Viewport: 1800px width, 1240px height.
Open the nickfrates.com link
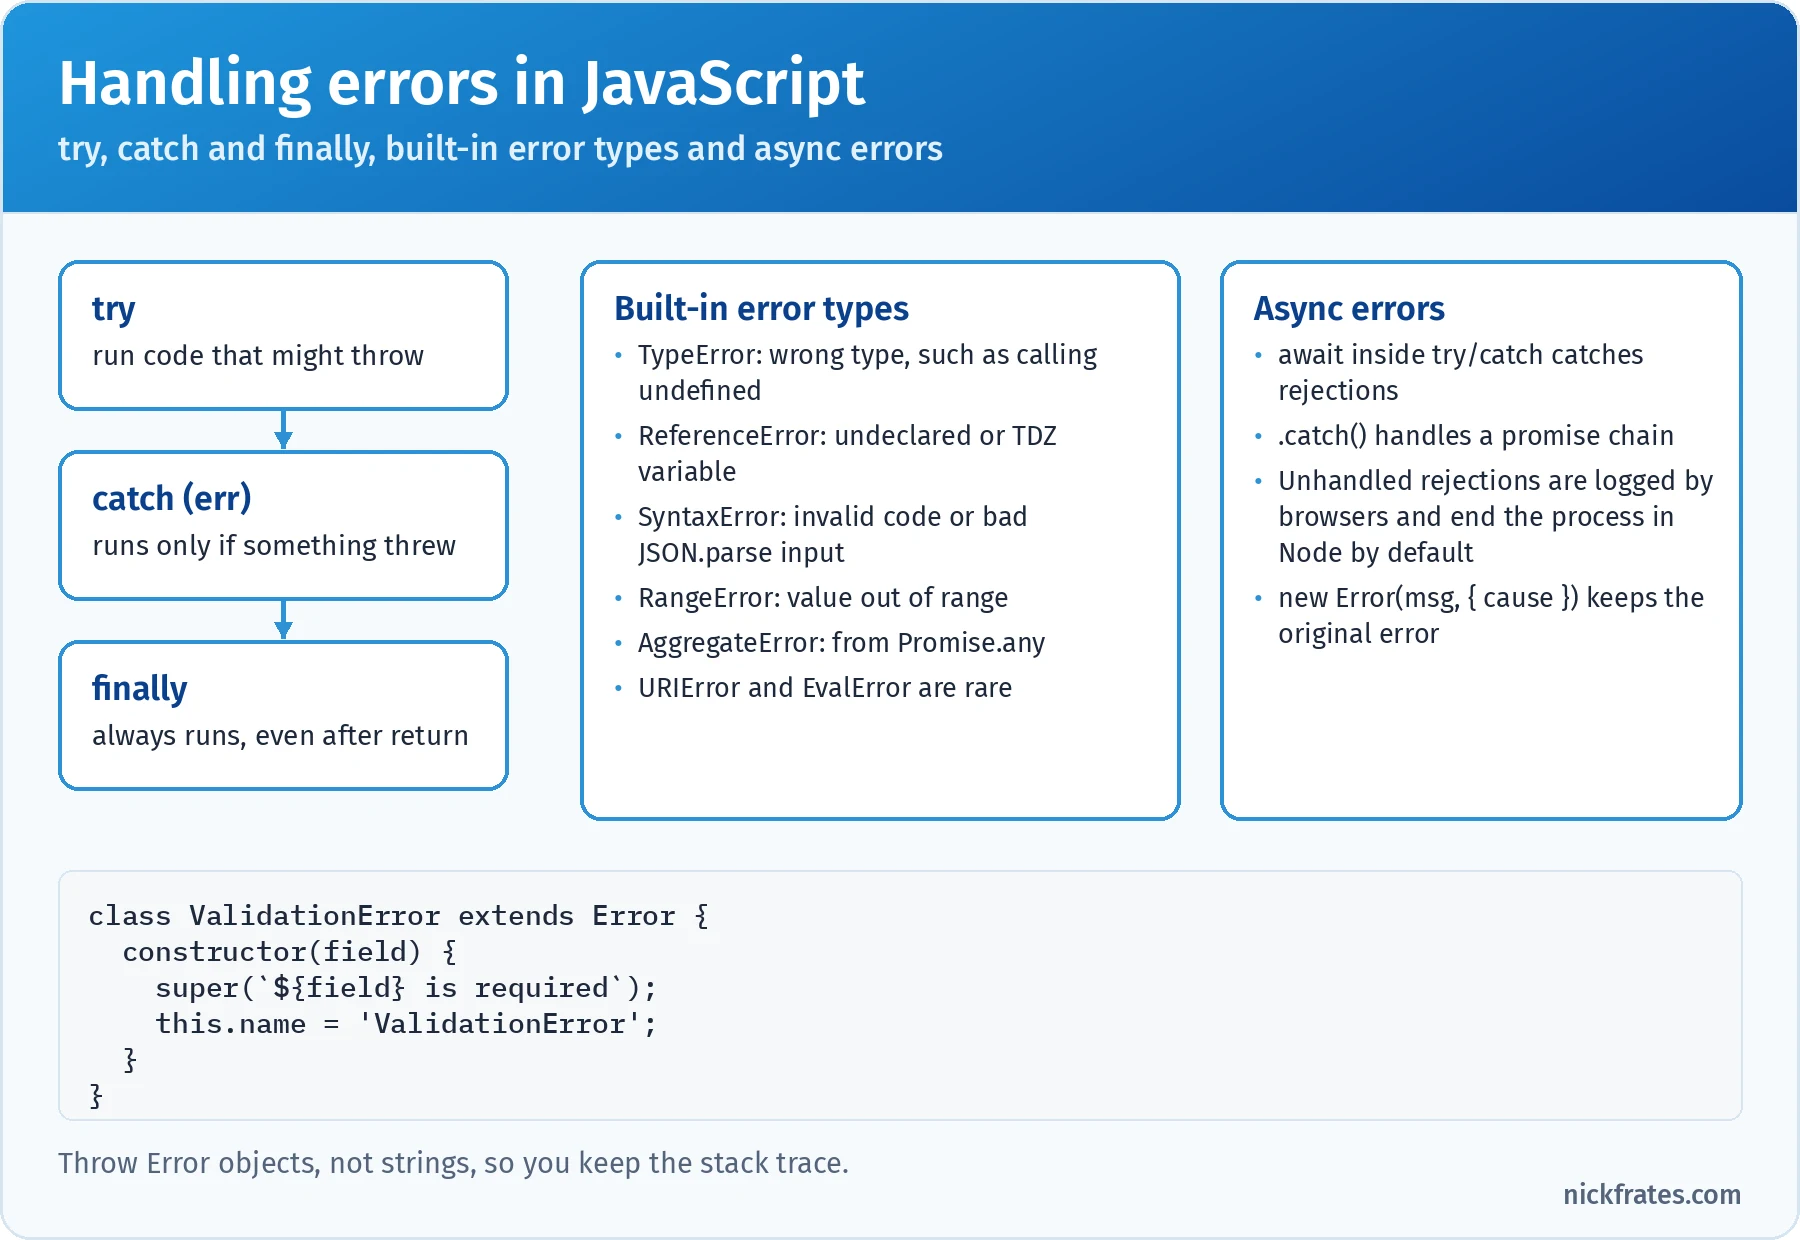(1652, 1195)
